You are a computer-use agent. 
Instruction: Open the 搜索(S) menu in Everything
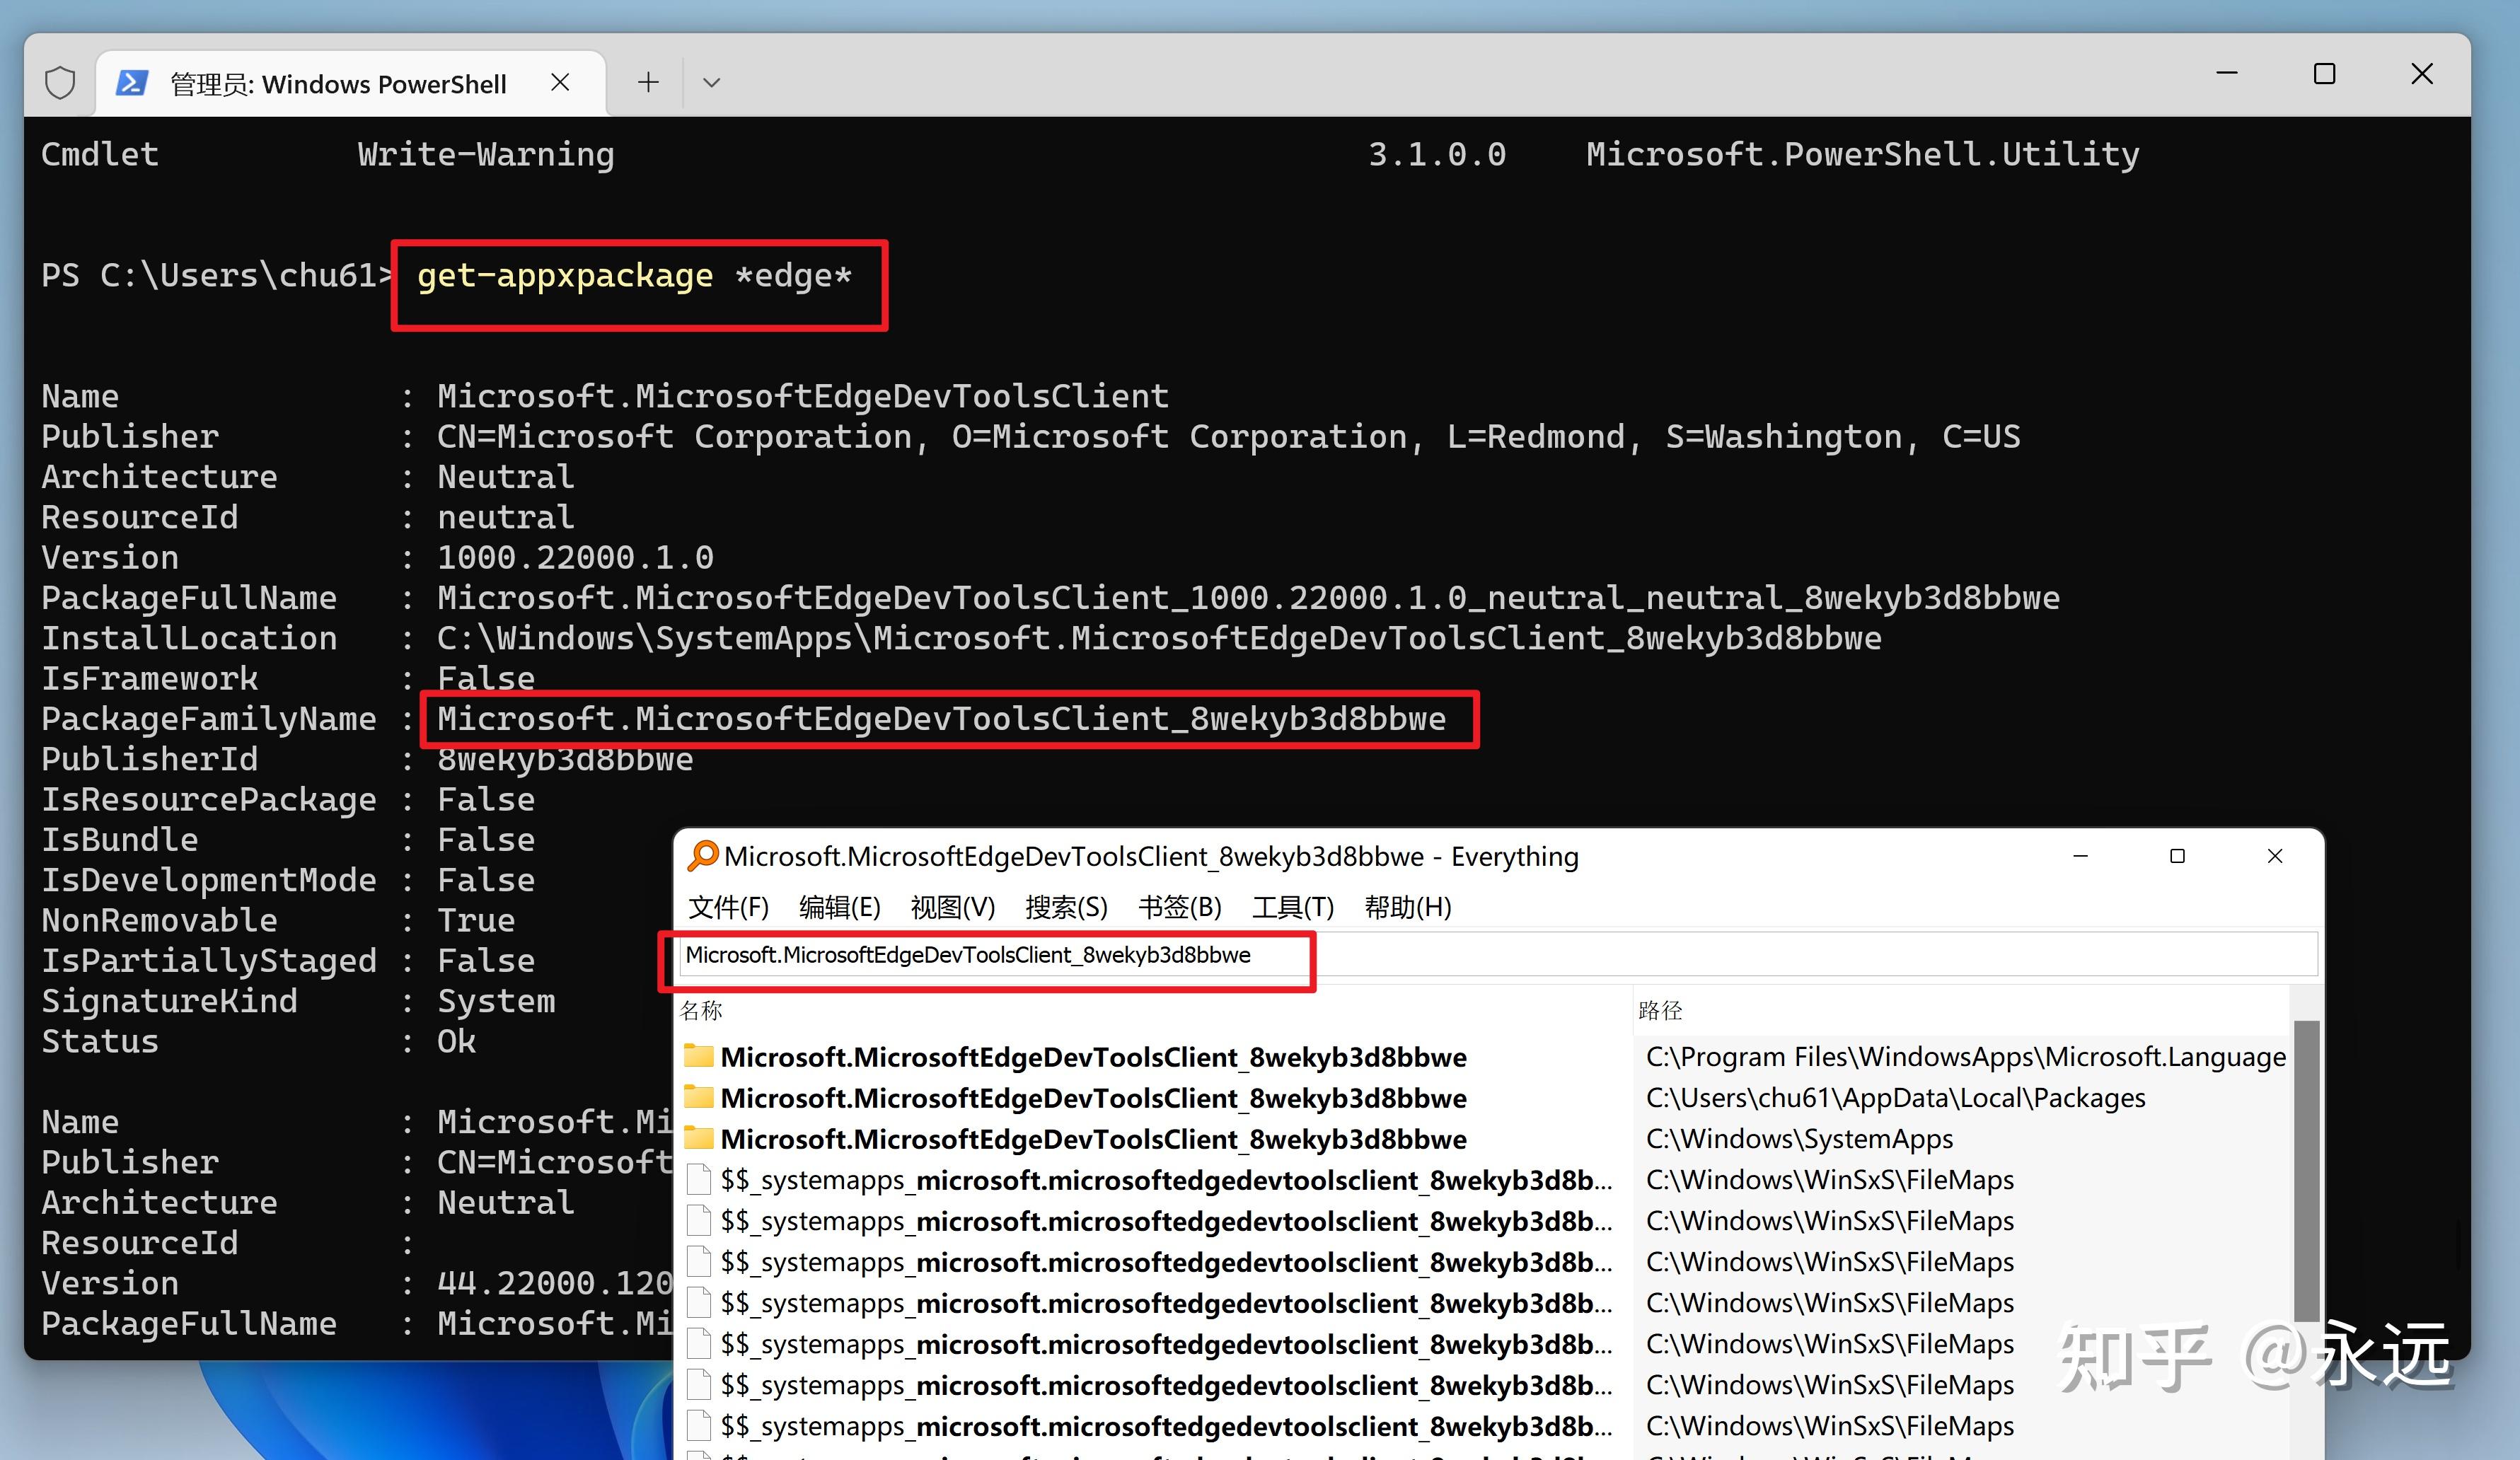[x=1066, y=907]
